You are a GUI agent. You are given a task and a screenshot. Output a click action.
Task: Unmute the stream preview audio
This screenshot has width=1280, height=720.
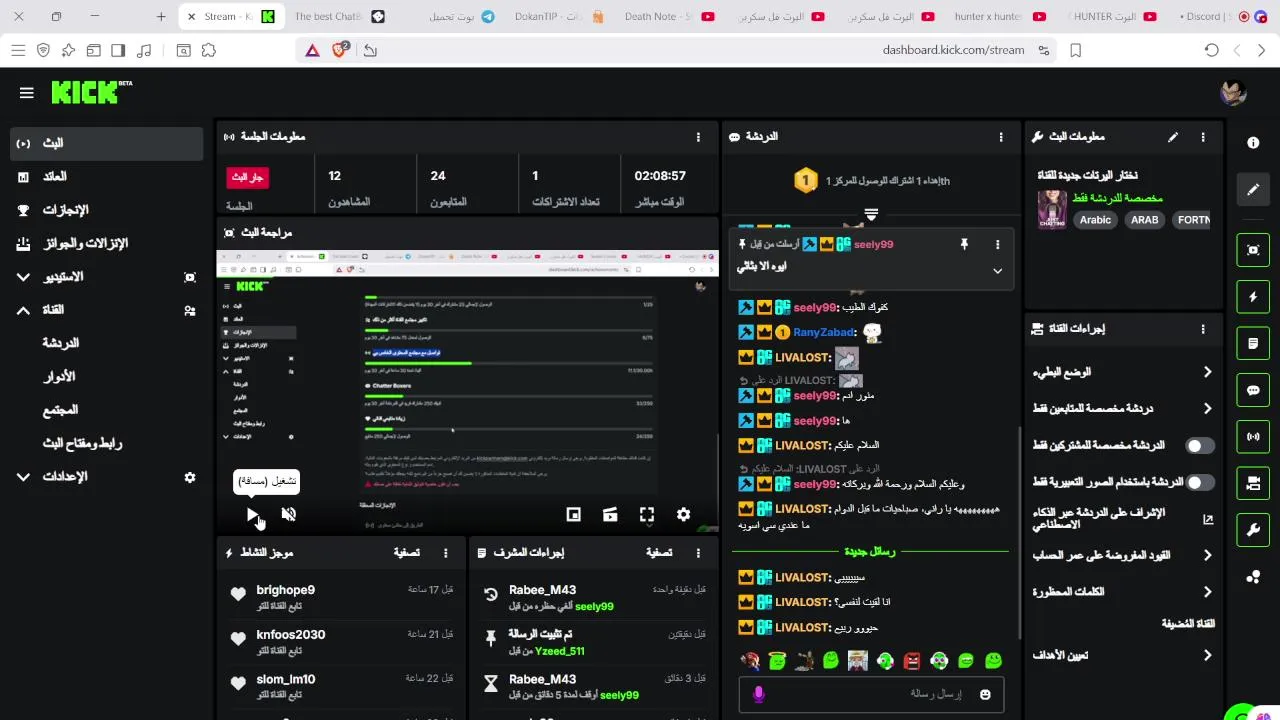(289, 514)
